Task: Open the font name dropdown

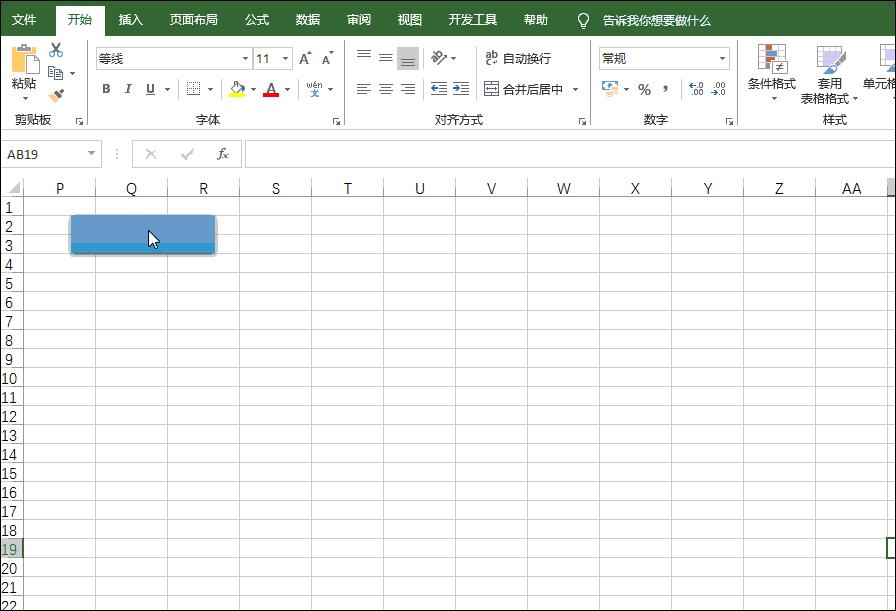Action: [244, 58]
